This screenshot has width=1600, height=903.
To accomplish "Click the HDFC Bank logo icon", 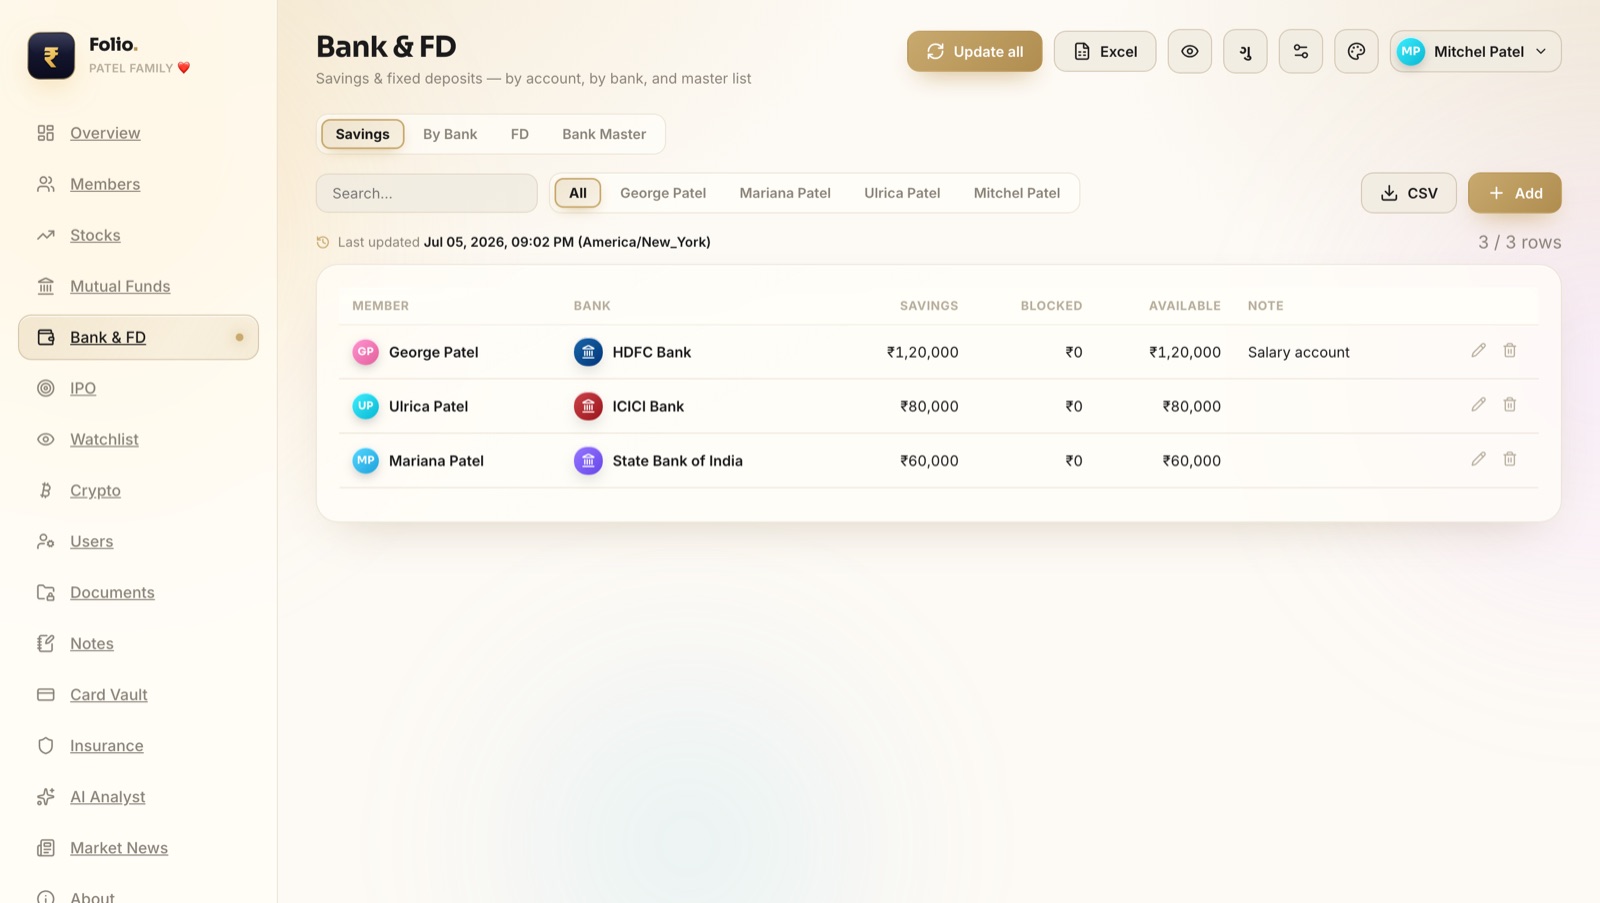I will pos(588,352).
